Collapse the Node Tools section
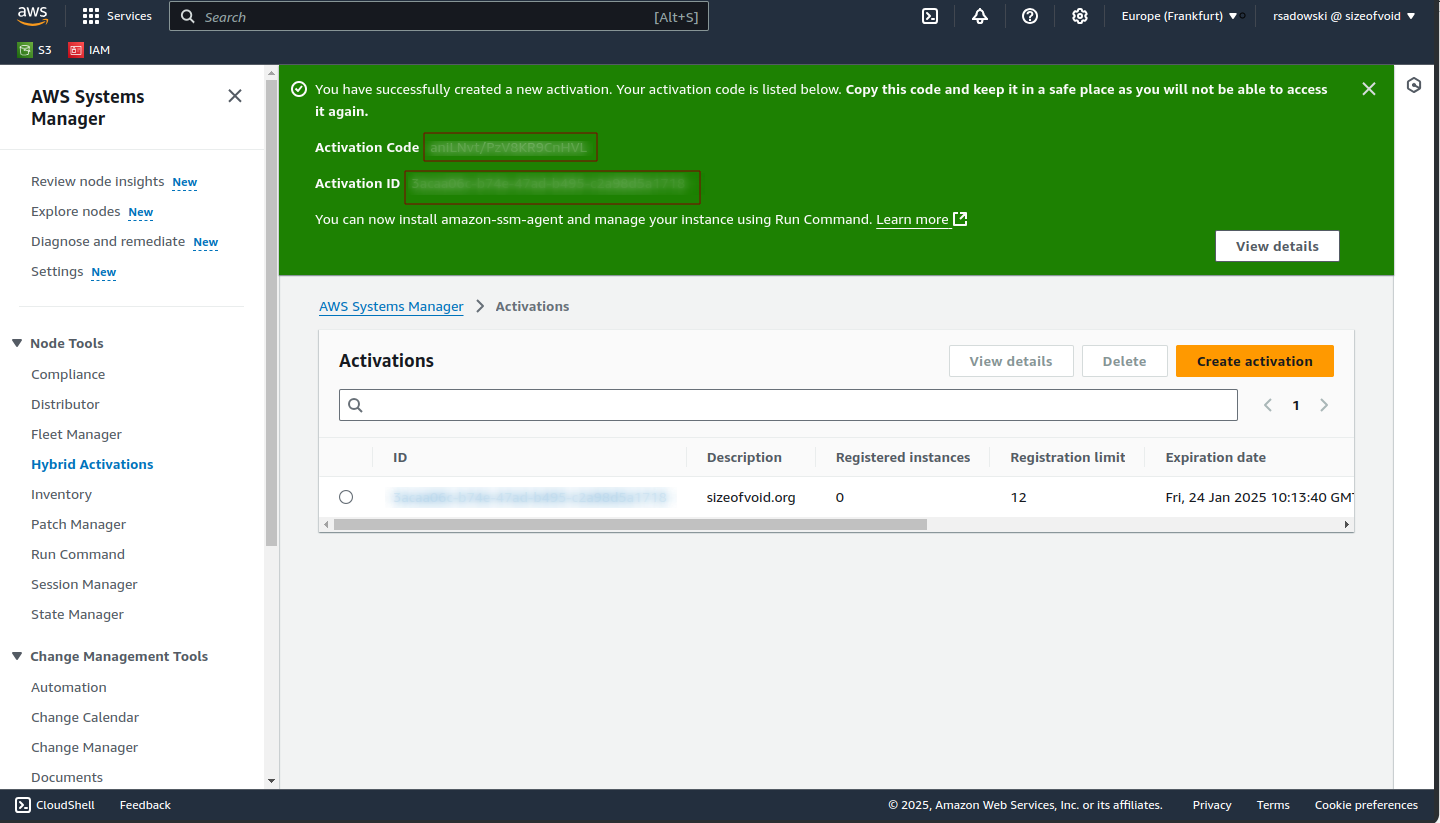The image size is (1440, 823). 17,343
